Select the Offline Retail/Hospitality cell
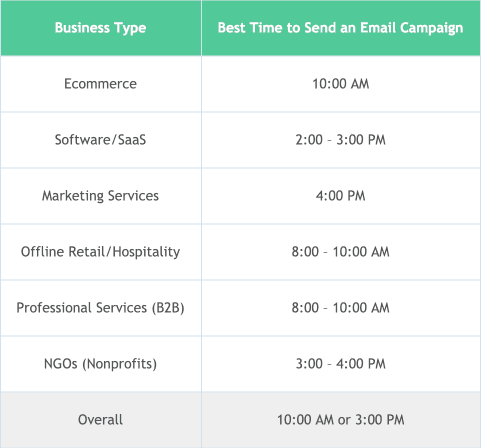Image resolution: width=481 pixels, height=448 pixels. (101, 252)
